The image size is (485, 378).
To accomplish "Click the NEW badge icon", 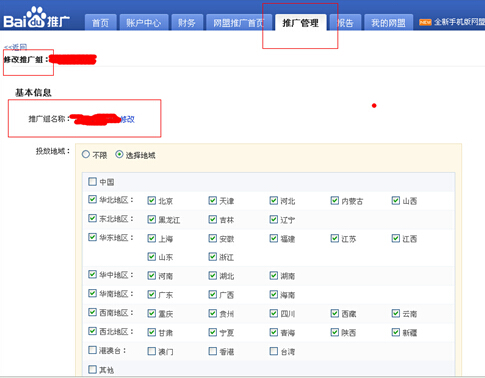I will (425, 22).
